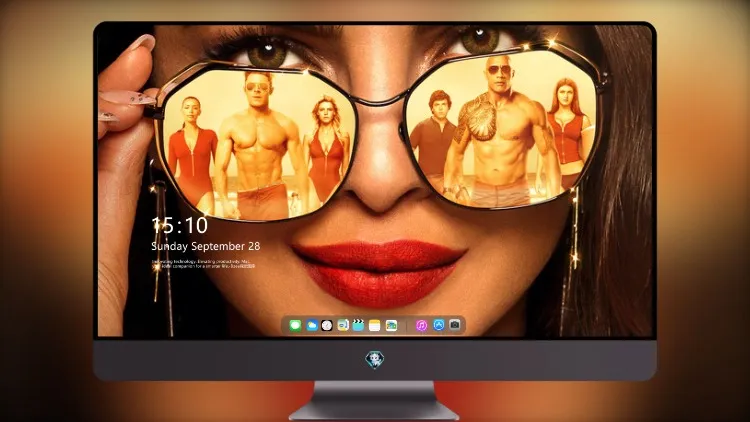Click the monitor stand
Viewport: 750px width, 422px height.
coord(374,401)
